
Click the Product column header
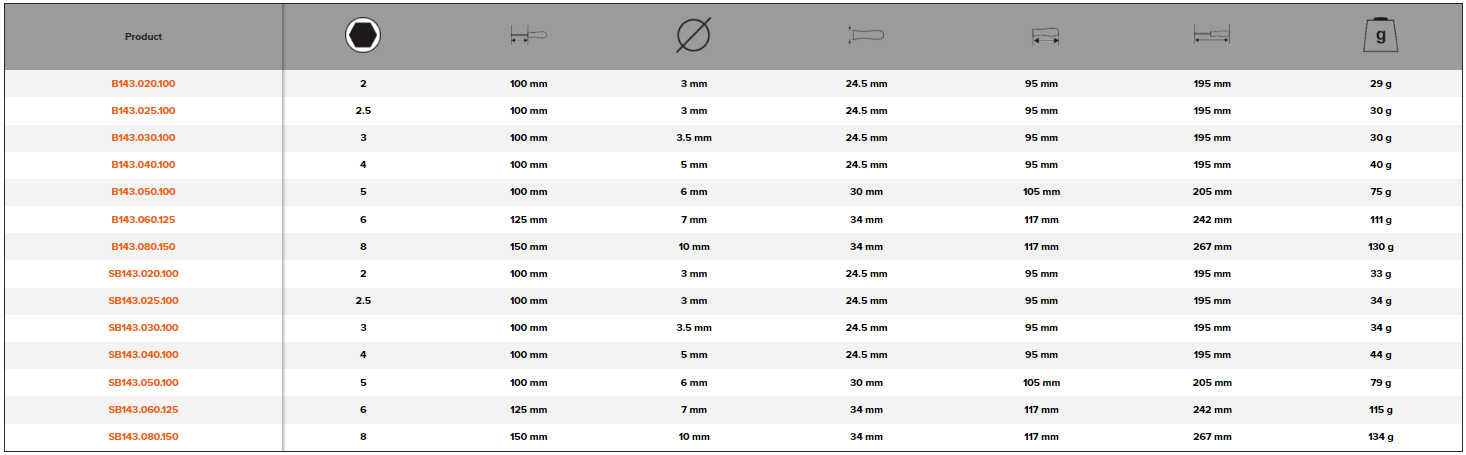click(143, 37)
